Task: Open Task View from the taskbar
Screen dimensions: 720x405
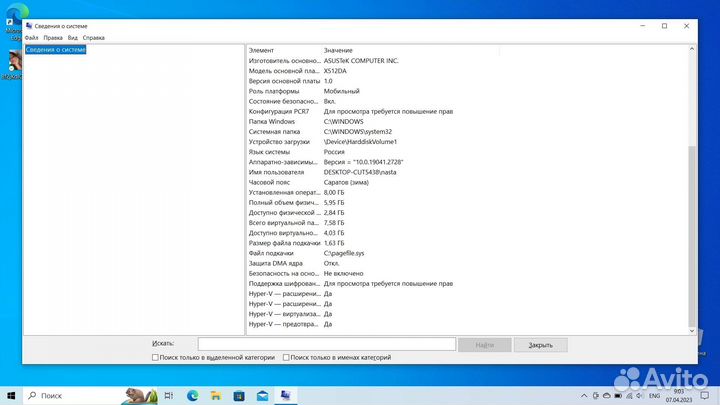Action: pyautogui.click(x=168, y=395)
